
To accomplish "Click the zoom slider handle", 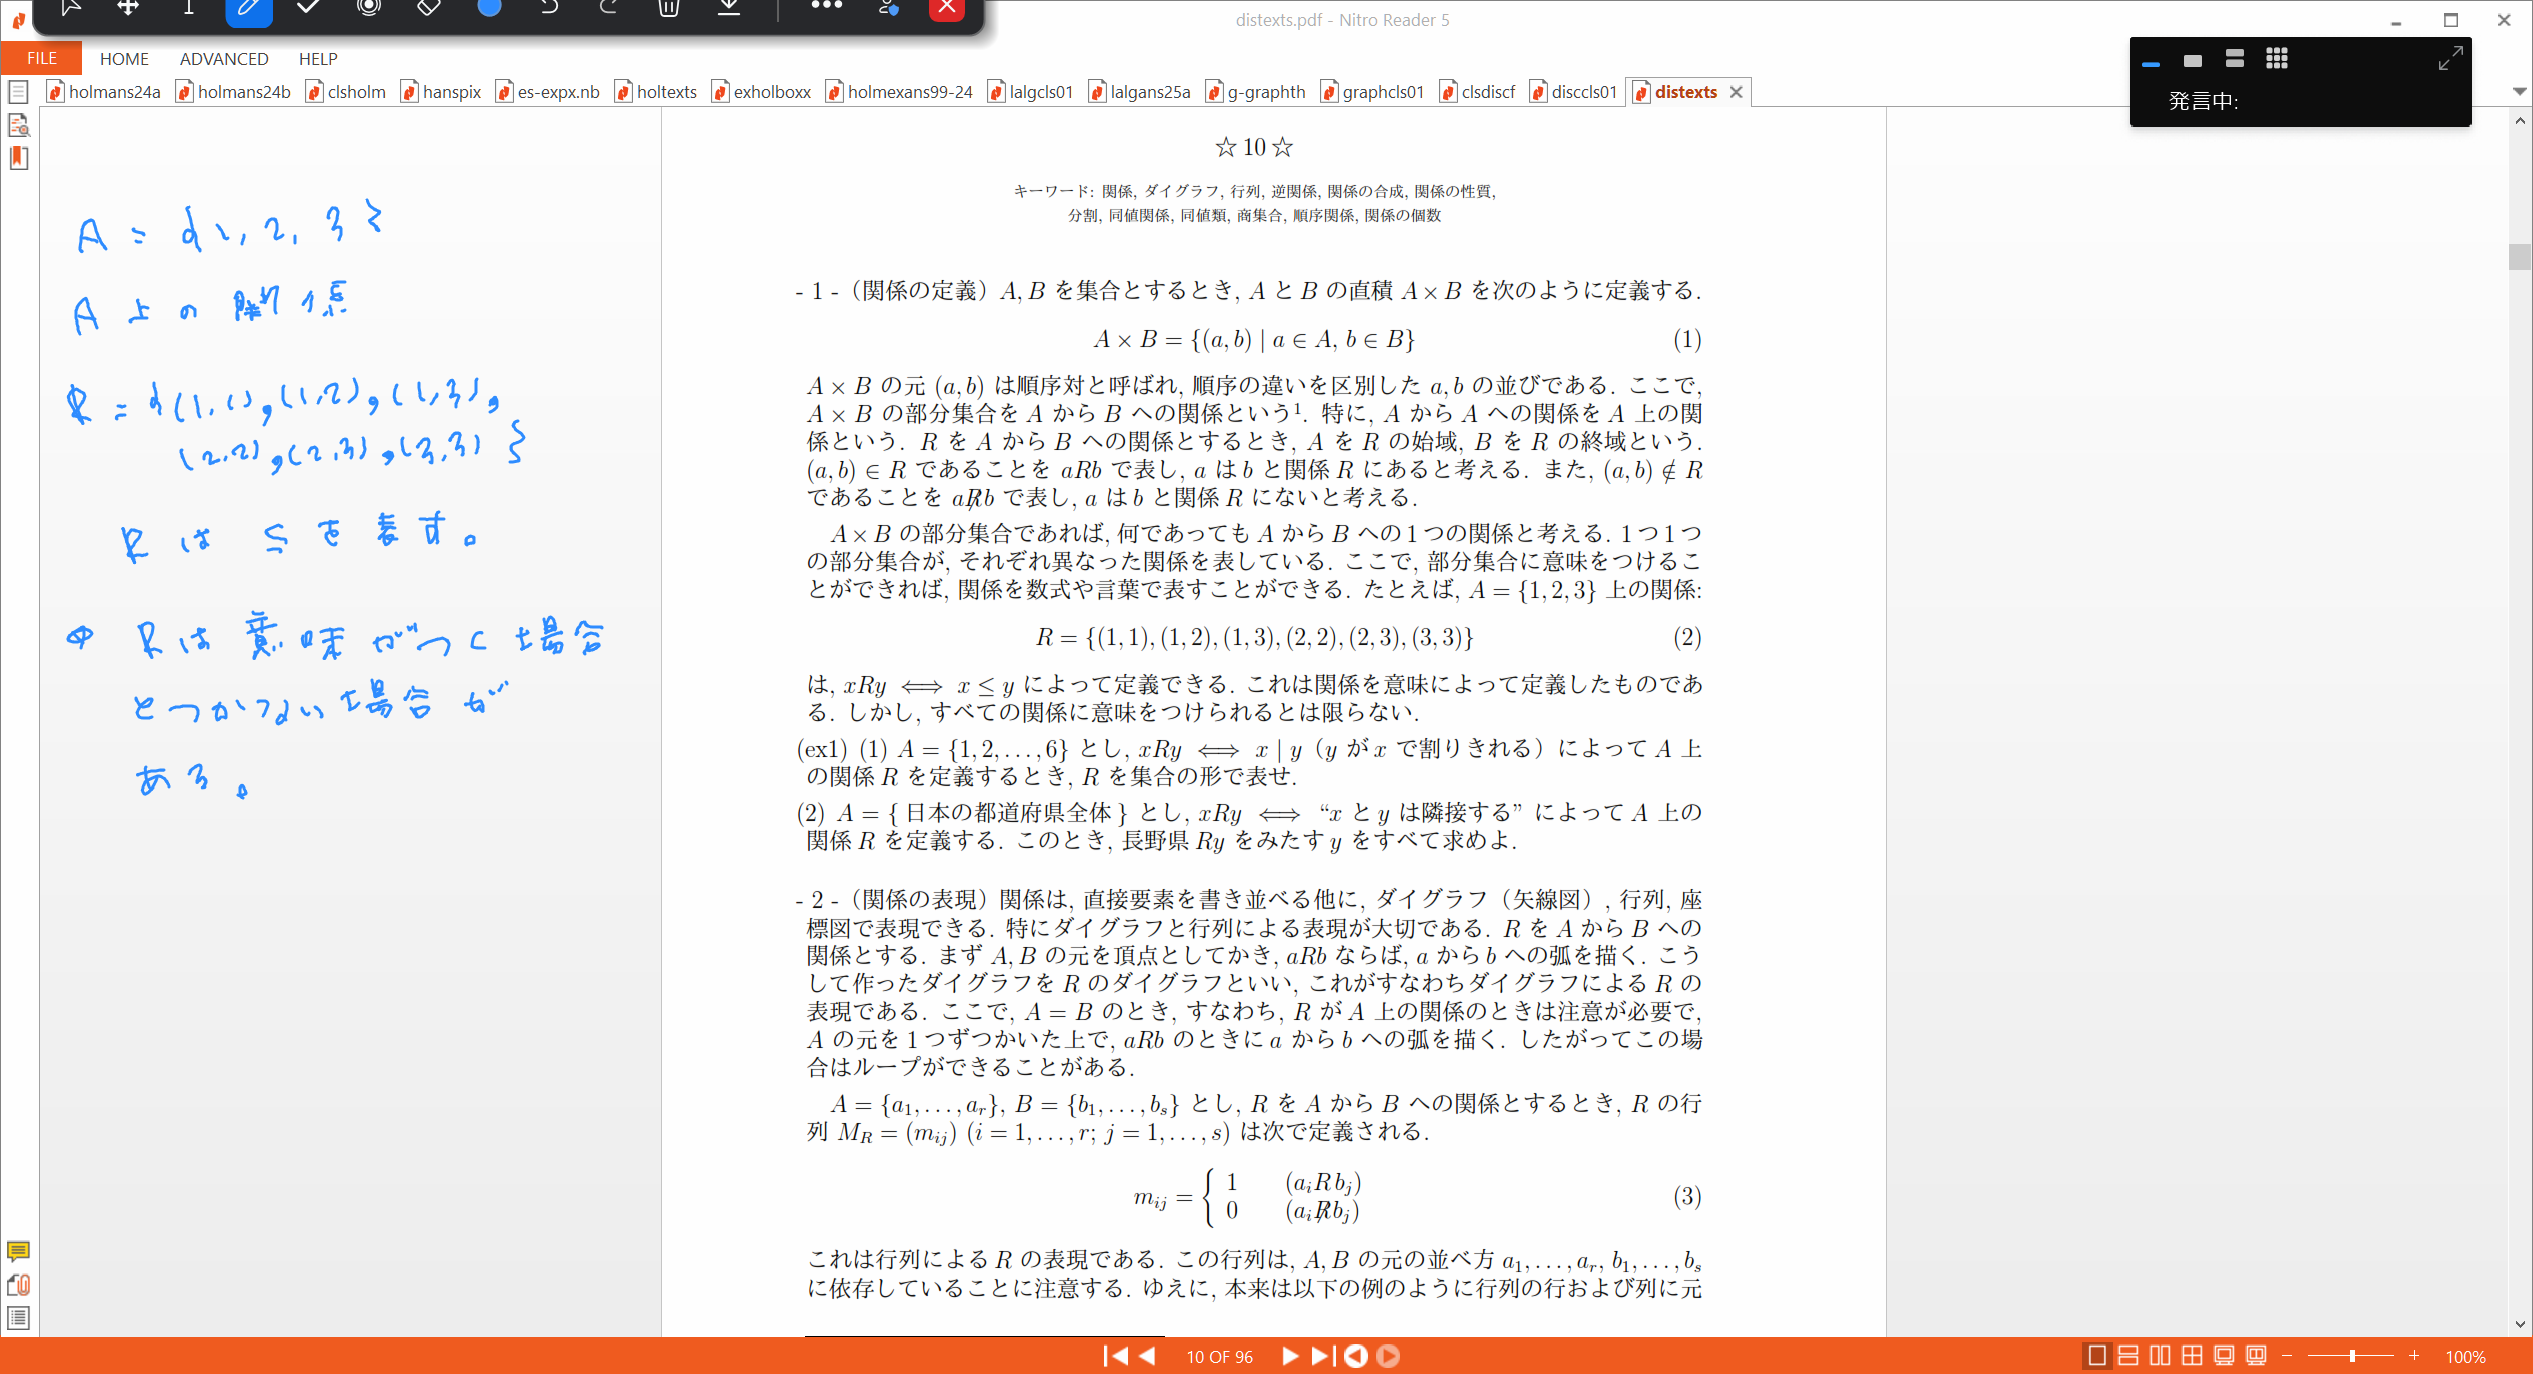I will (x=2352, y=1356).
